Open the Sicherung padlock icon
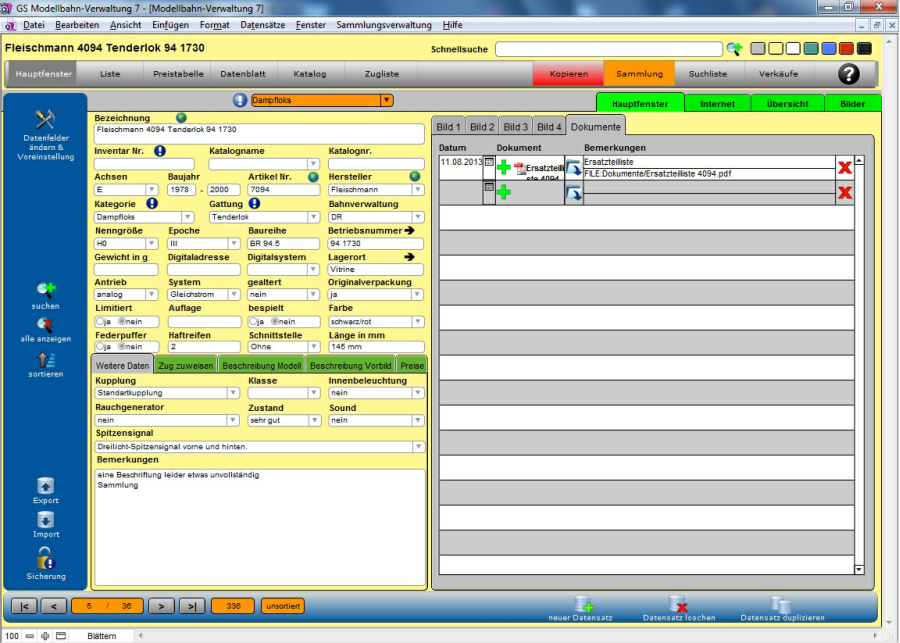 point(45,557)
